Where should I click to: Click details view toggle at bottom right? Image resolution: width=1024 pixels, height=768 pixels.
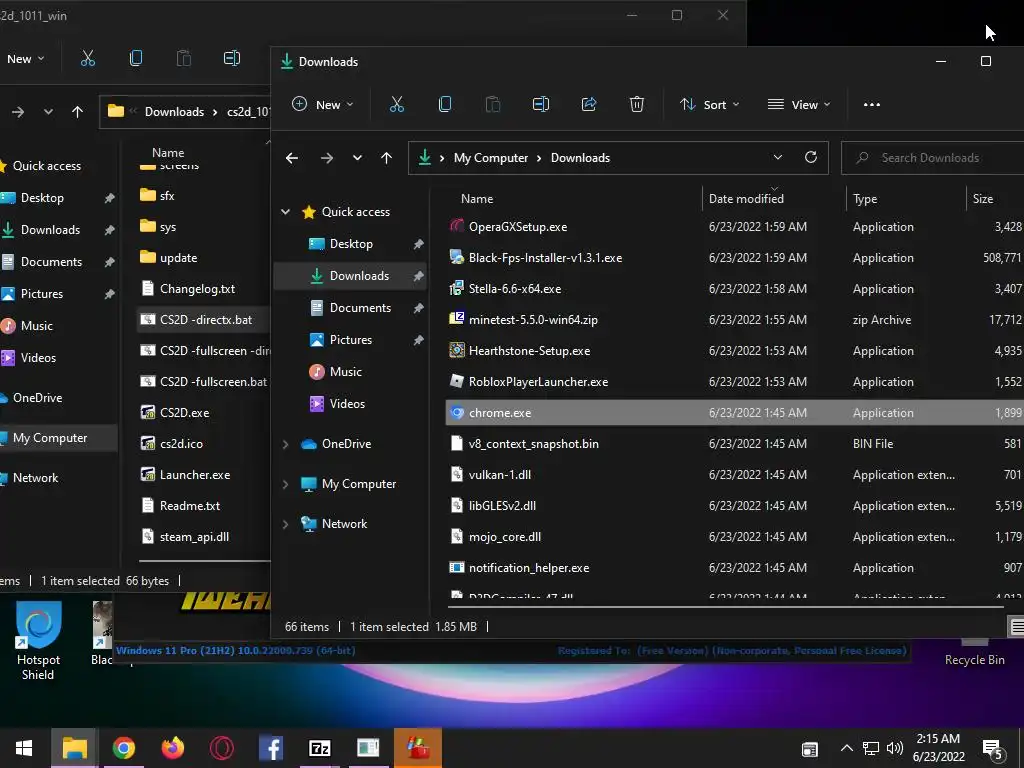coord(1016,627)
